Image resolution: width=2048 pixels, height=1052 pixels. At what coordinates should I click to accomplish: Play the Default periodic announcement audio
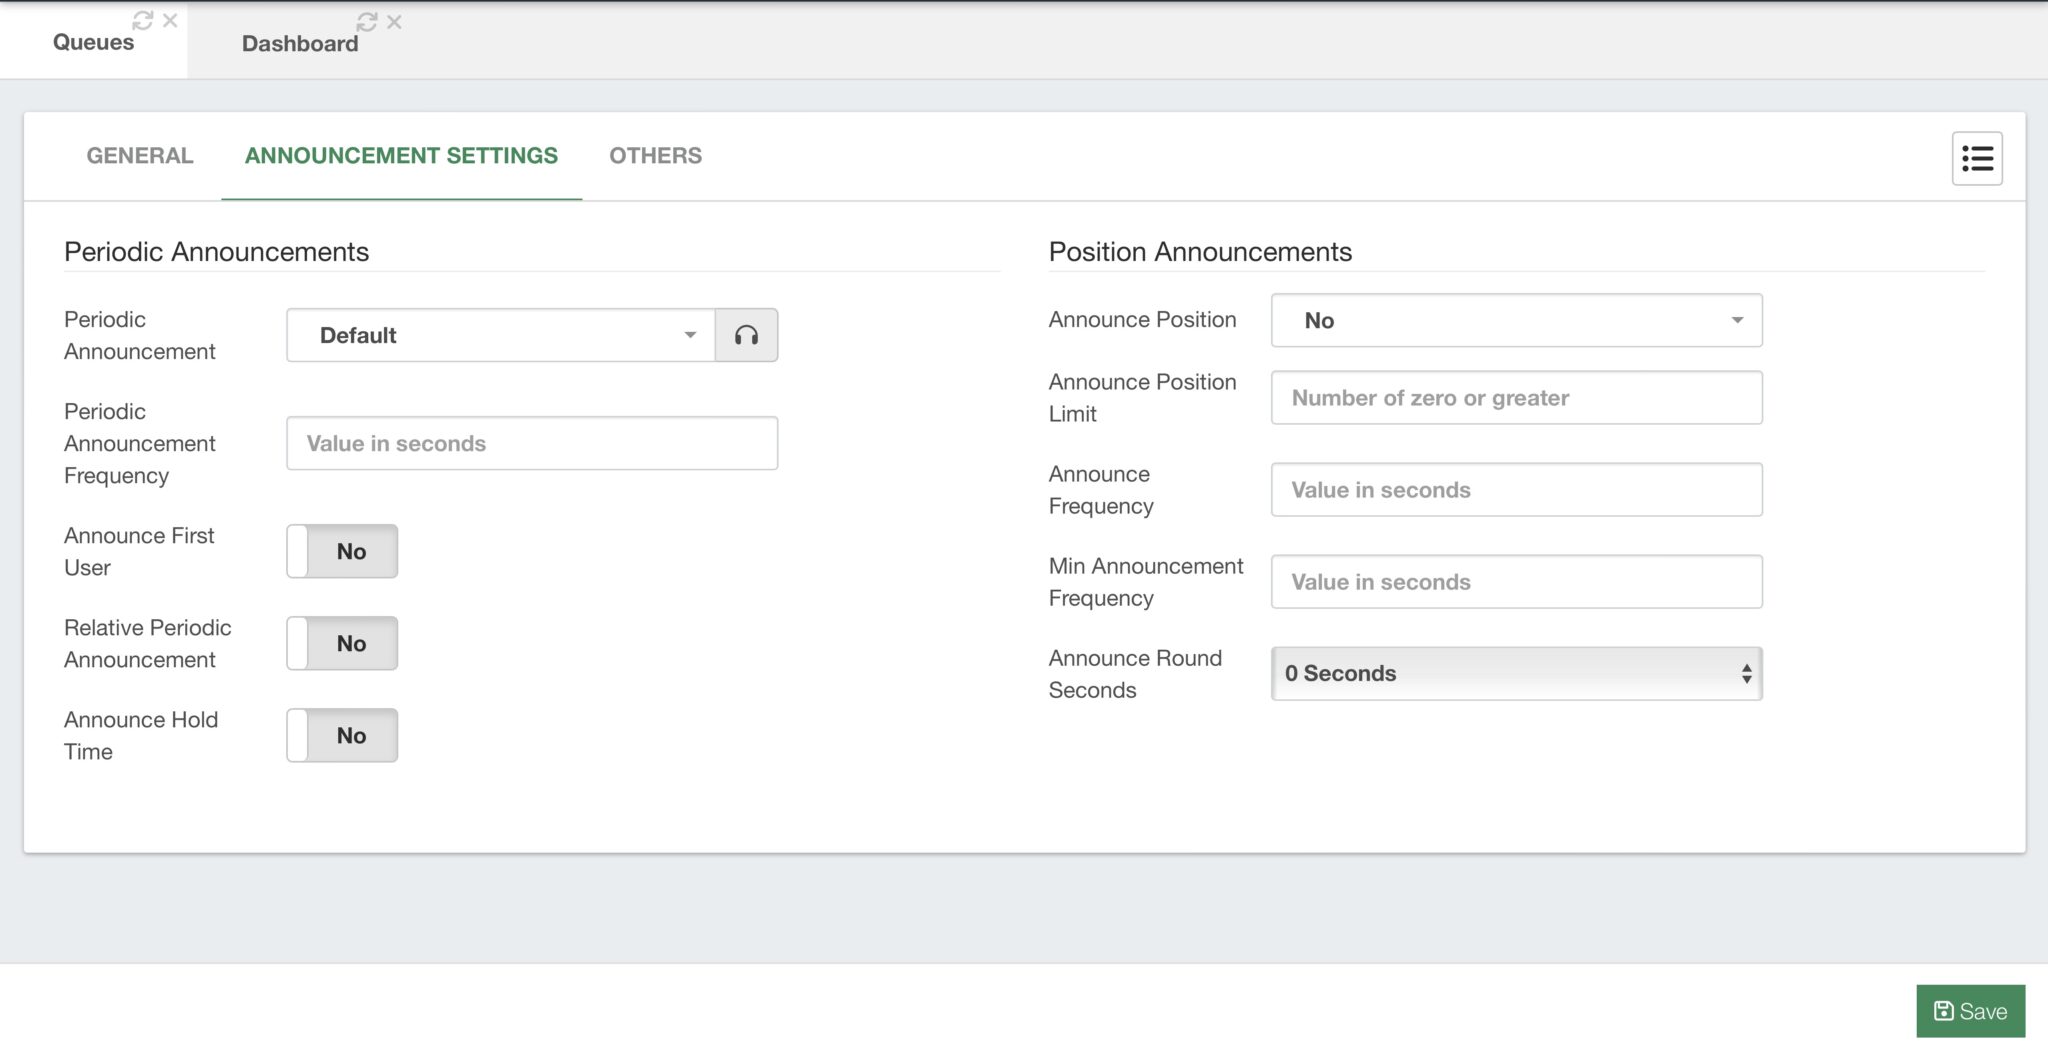pos(746,335)
